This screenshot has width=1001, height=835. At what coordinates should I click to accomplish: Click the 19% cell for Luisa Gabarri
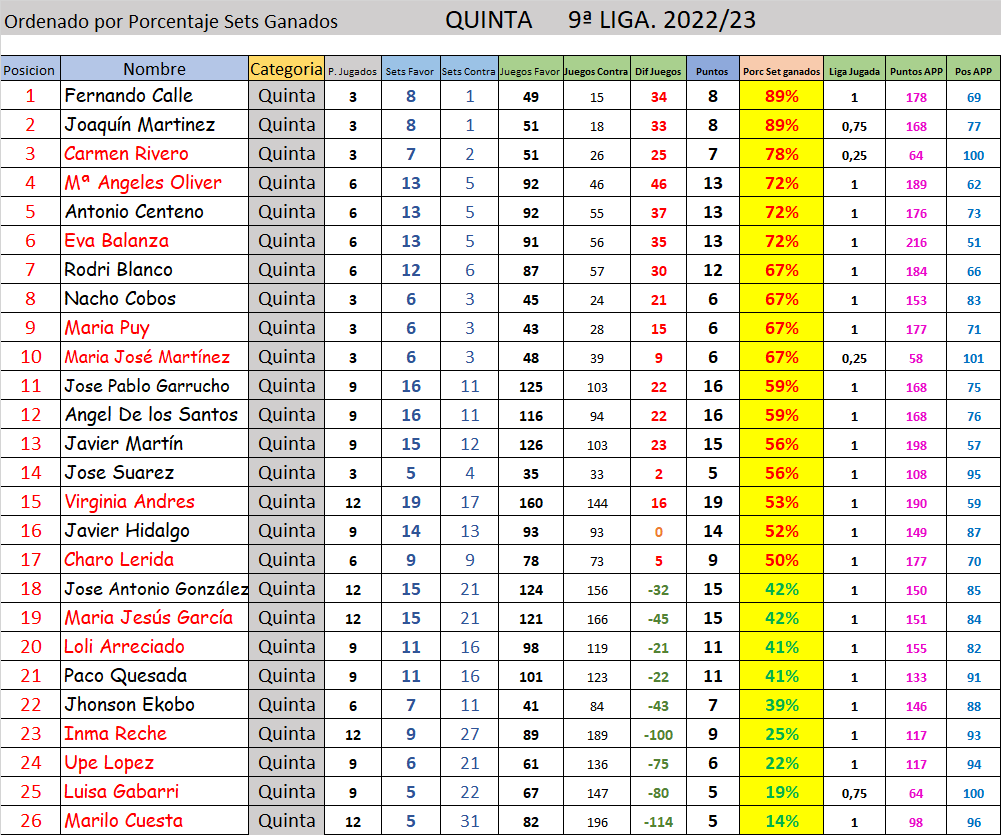pyautogui.click(x=781, y=792)
